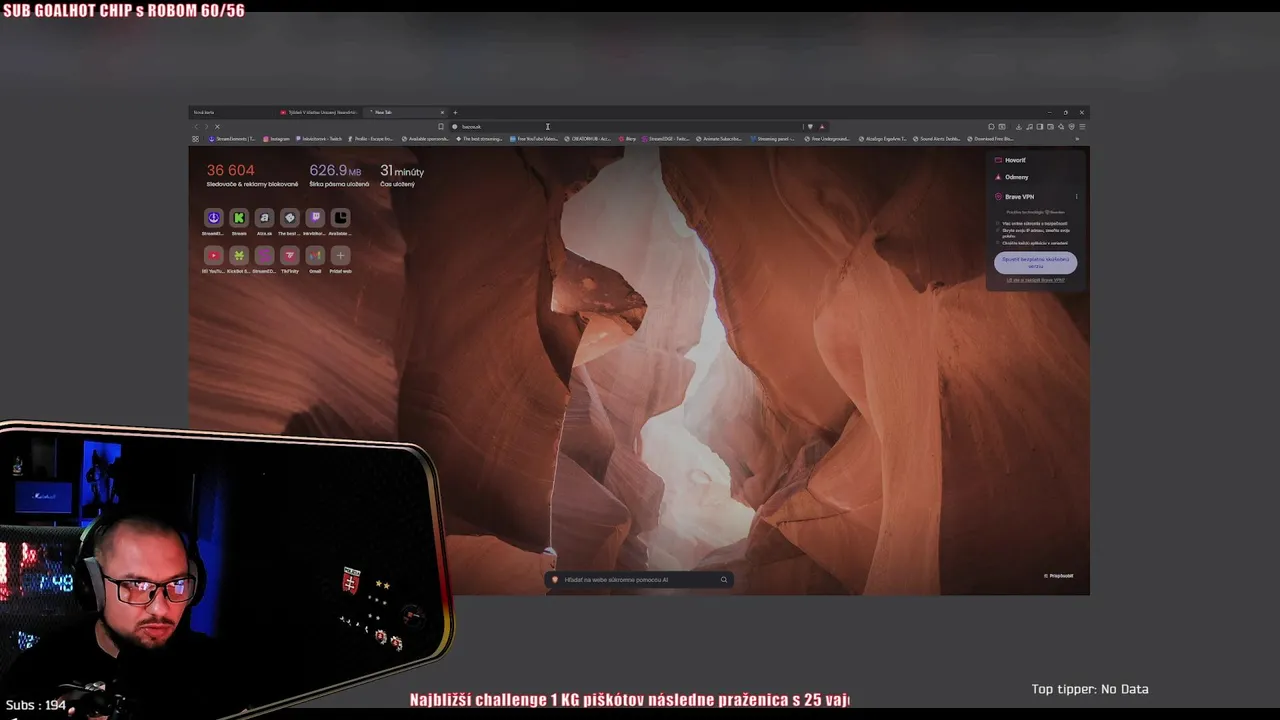The image size is (1280, 720).
Task: Switch to the YouTube video tab
Action: (319, 112)
